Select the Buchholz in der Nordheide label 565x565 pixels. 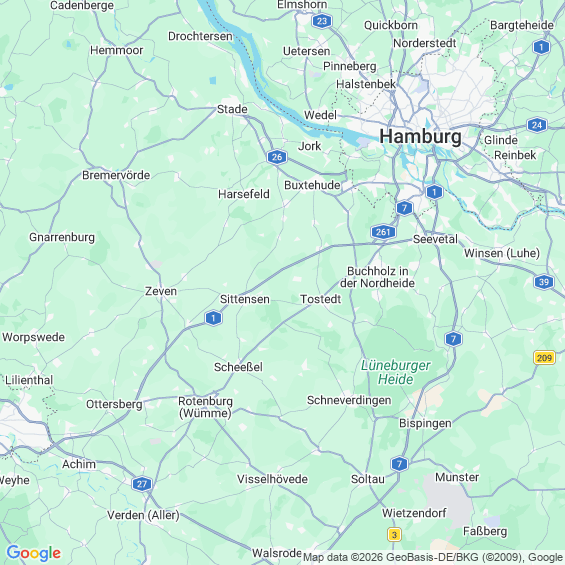377,277
